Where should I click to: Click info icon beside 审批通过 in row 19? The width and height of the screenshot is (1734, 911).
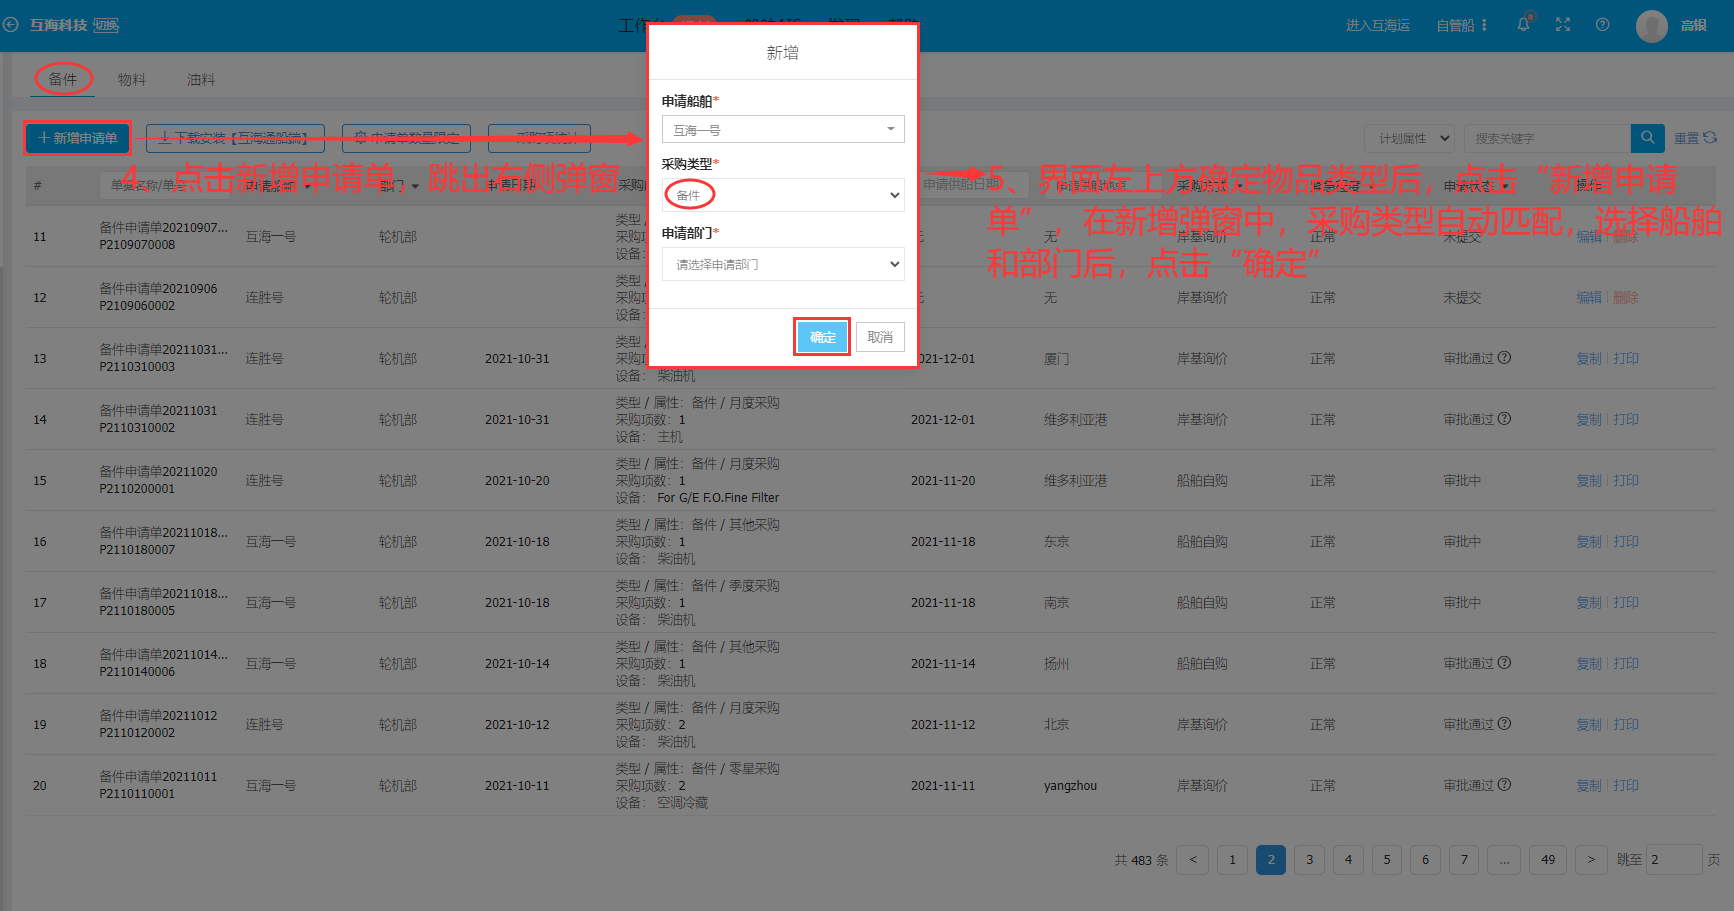pyautogui.click(x=1505, y=724)
